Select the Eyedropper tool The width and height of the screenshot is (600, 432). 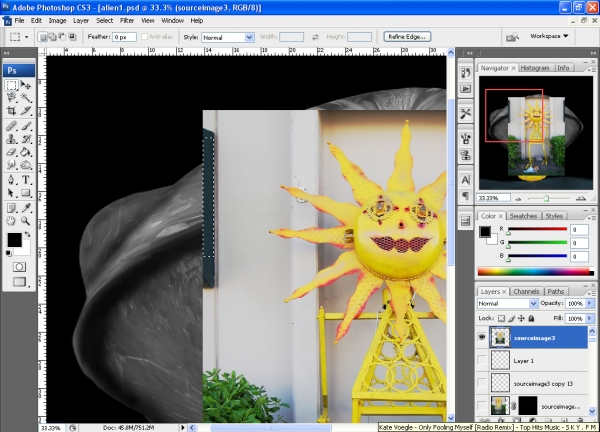(26, 207)
